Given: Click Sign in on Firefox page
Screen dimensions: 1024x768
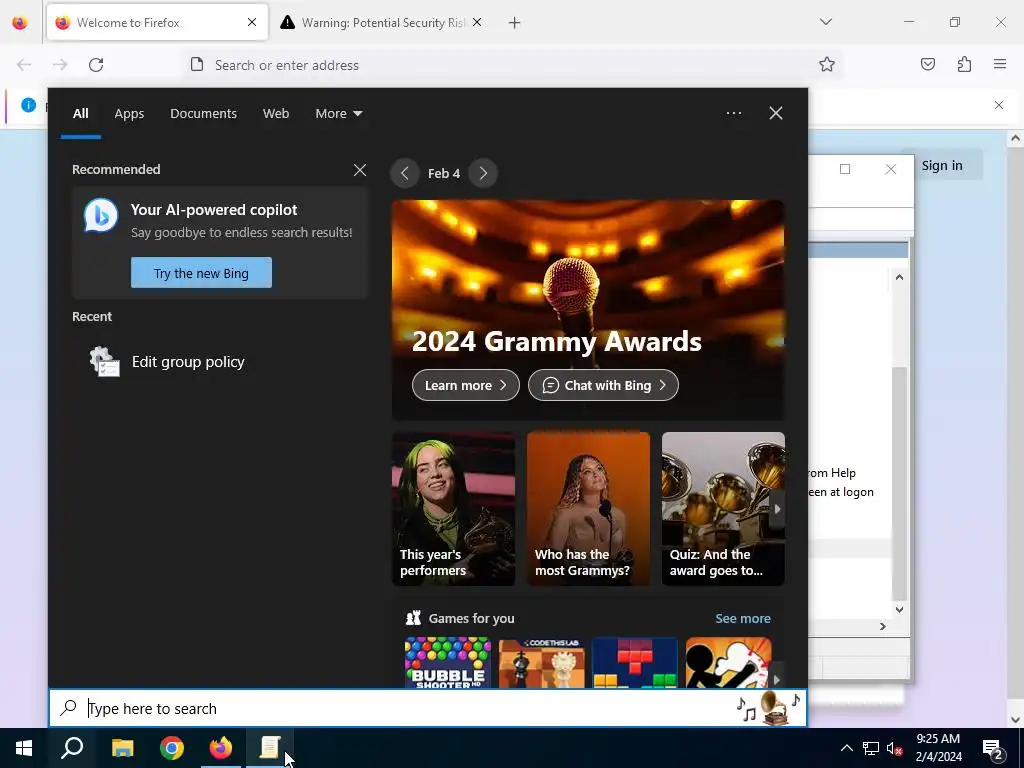Looking at the screenshot, I should coord(942,166).
